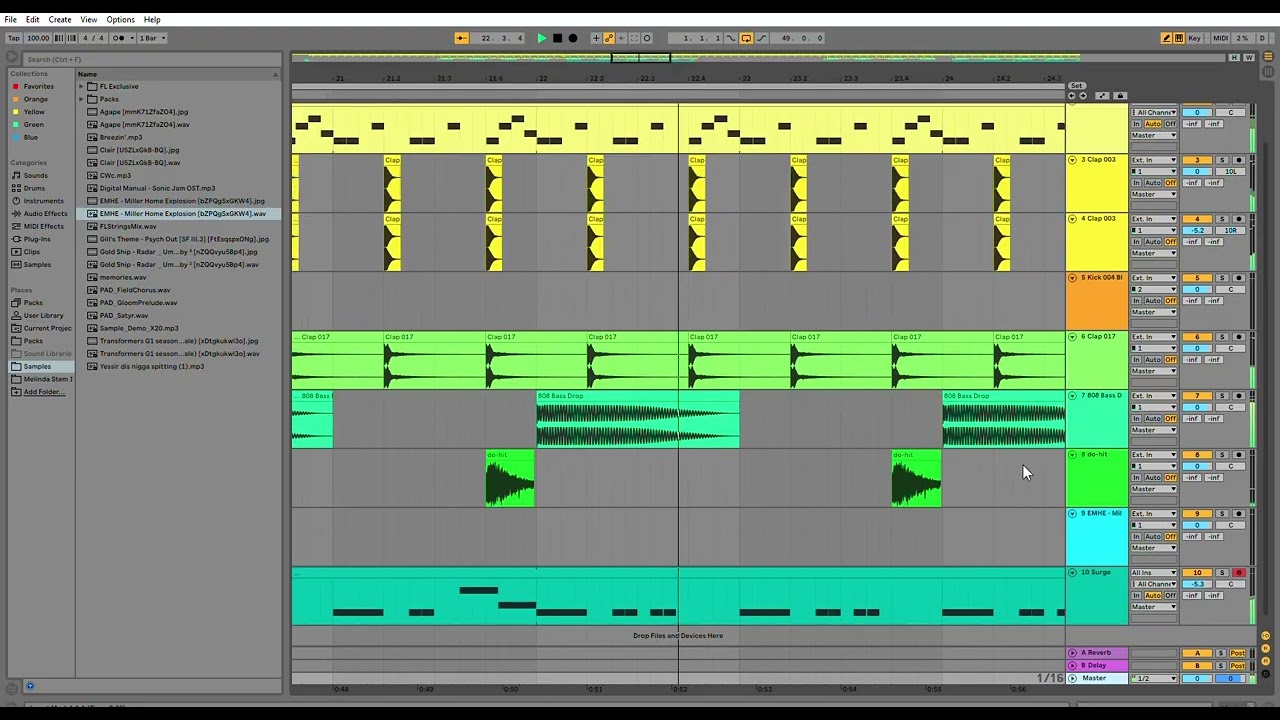Open the metronome settings dropdown arrow

tap(132, 38)
